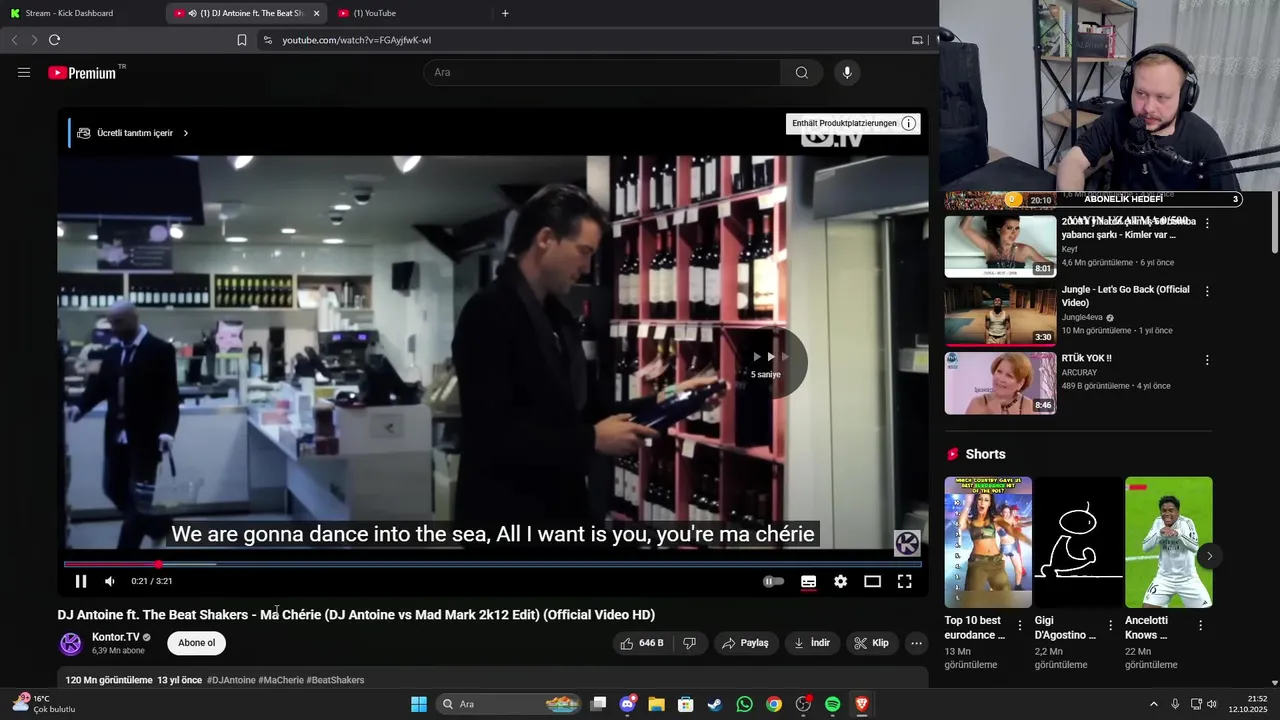Viewport: 1280px width, 720px height.
Task: Open Kontor.TV channel avatar
Action: pos(70,643)
